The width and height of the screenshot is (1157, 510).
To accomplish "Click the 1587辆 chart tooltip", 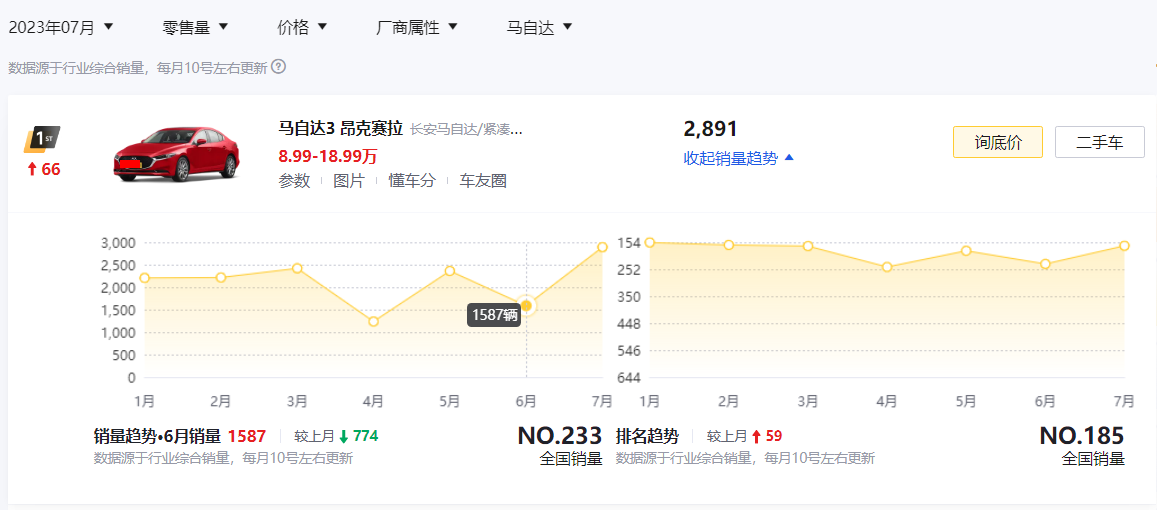I will pos(494,315).
